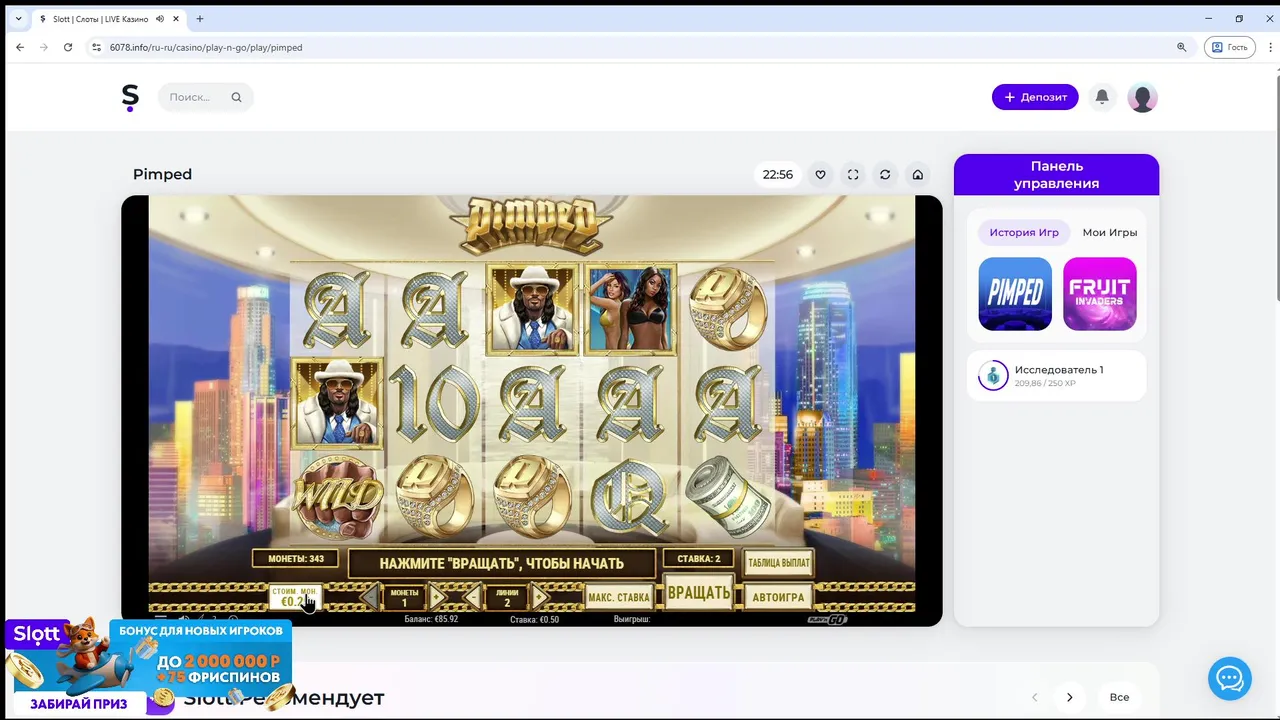Click the ЗАБИРАЙ ПРИЗ banner button
This screenshot has height=720, width=1280.
pos(78,703)
